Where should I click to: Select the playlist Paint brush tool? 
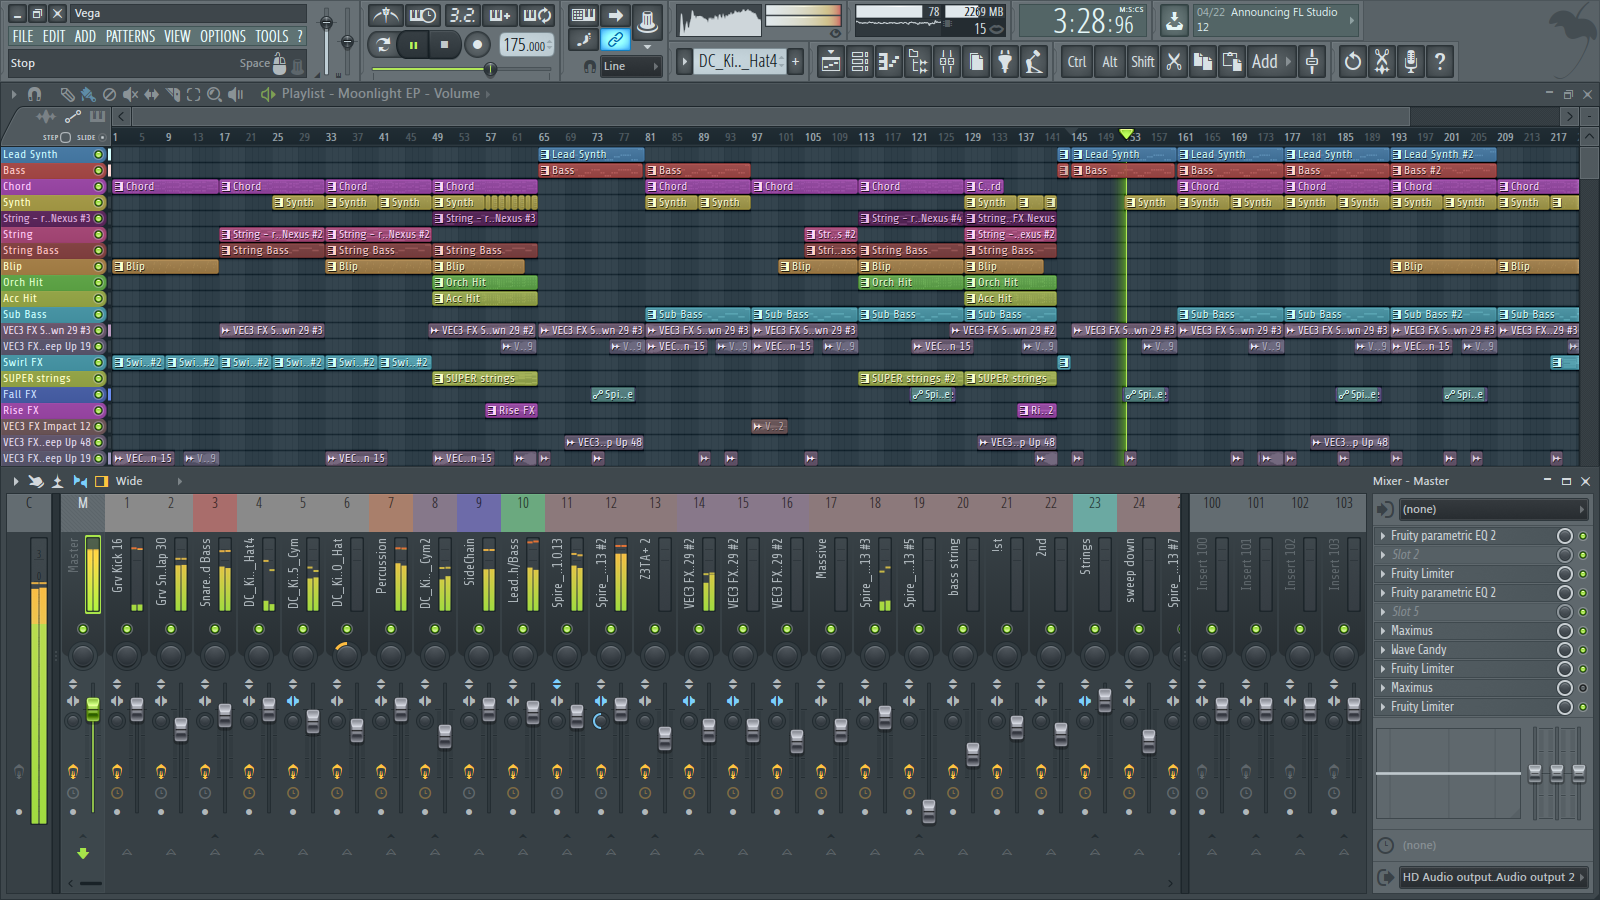pos(88,94)
